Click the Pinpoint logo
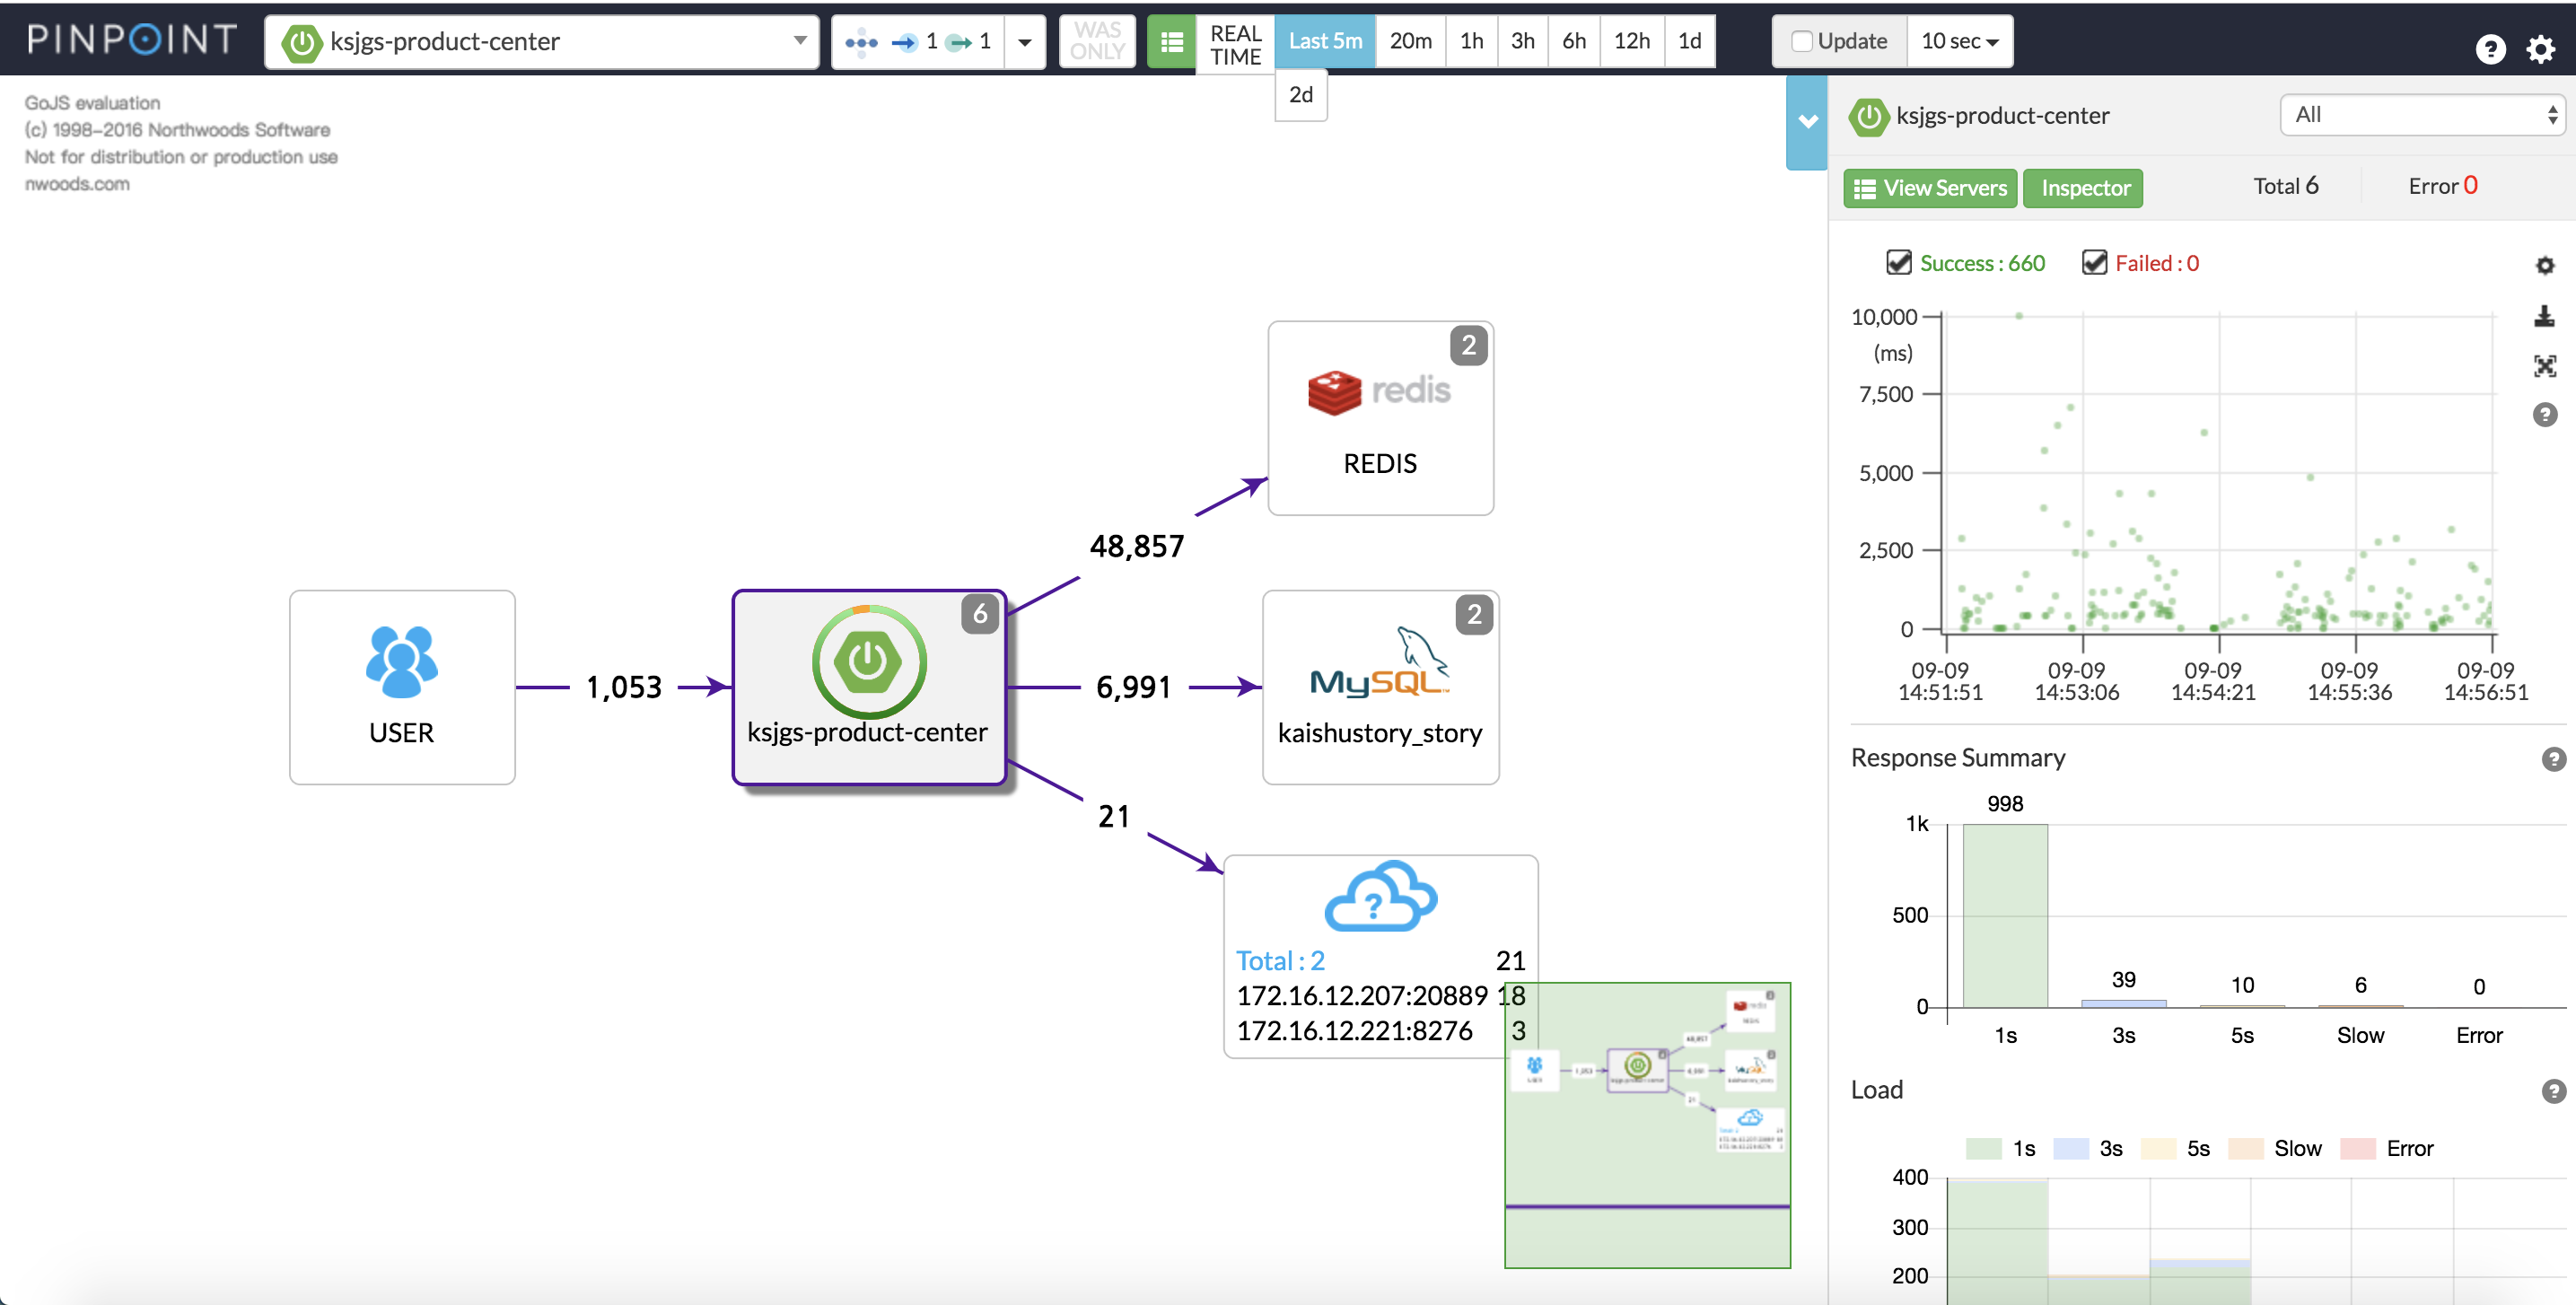This screenshot has height=1305, width=2576. (x=131, y=39)
